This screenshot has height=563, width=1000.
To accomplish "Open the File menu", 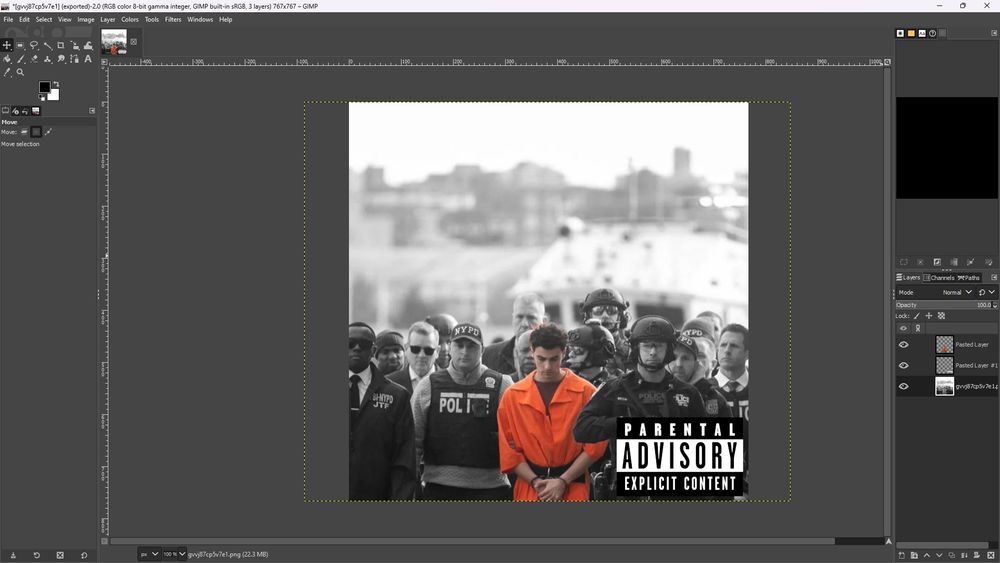I will (x=8, y=19).
